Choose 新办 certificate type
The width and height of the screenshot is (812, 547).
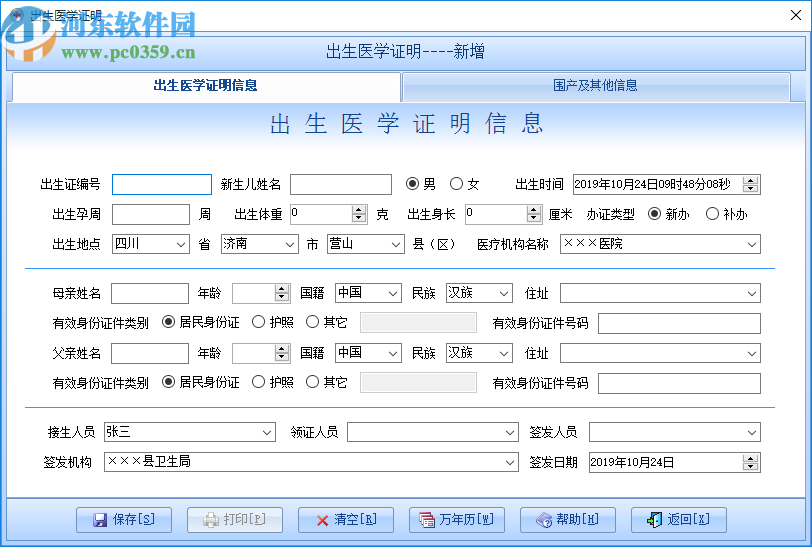pyautogui.click(x=655, y=214)
